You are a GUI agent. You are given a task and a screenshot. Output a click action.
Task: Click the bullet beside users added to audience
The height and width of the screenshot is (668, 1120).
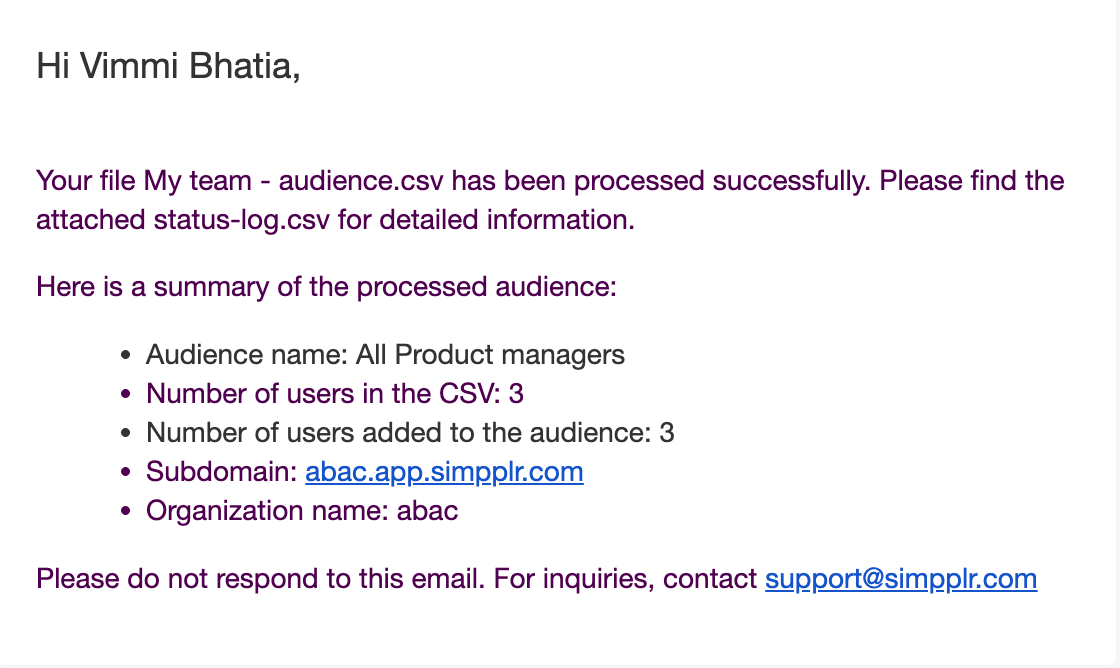[x=125, y=434]
